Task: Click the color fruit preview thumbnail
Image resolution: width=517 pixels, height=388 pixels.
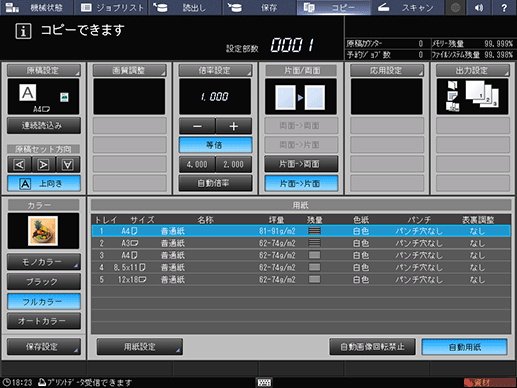Action: pyautogui.click(x=43, y=231)
